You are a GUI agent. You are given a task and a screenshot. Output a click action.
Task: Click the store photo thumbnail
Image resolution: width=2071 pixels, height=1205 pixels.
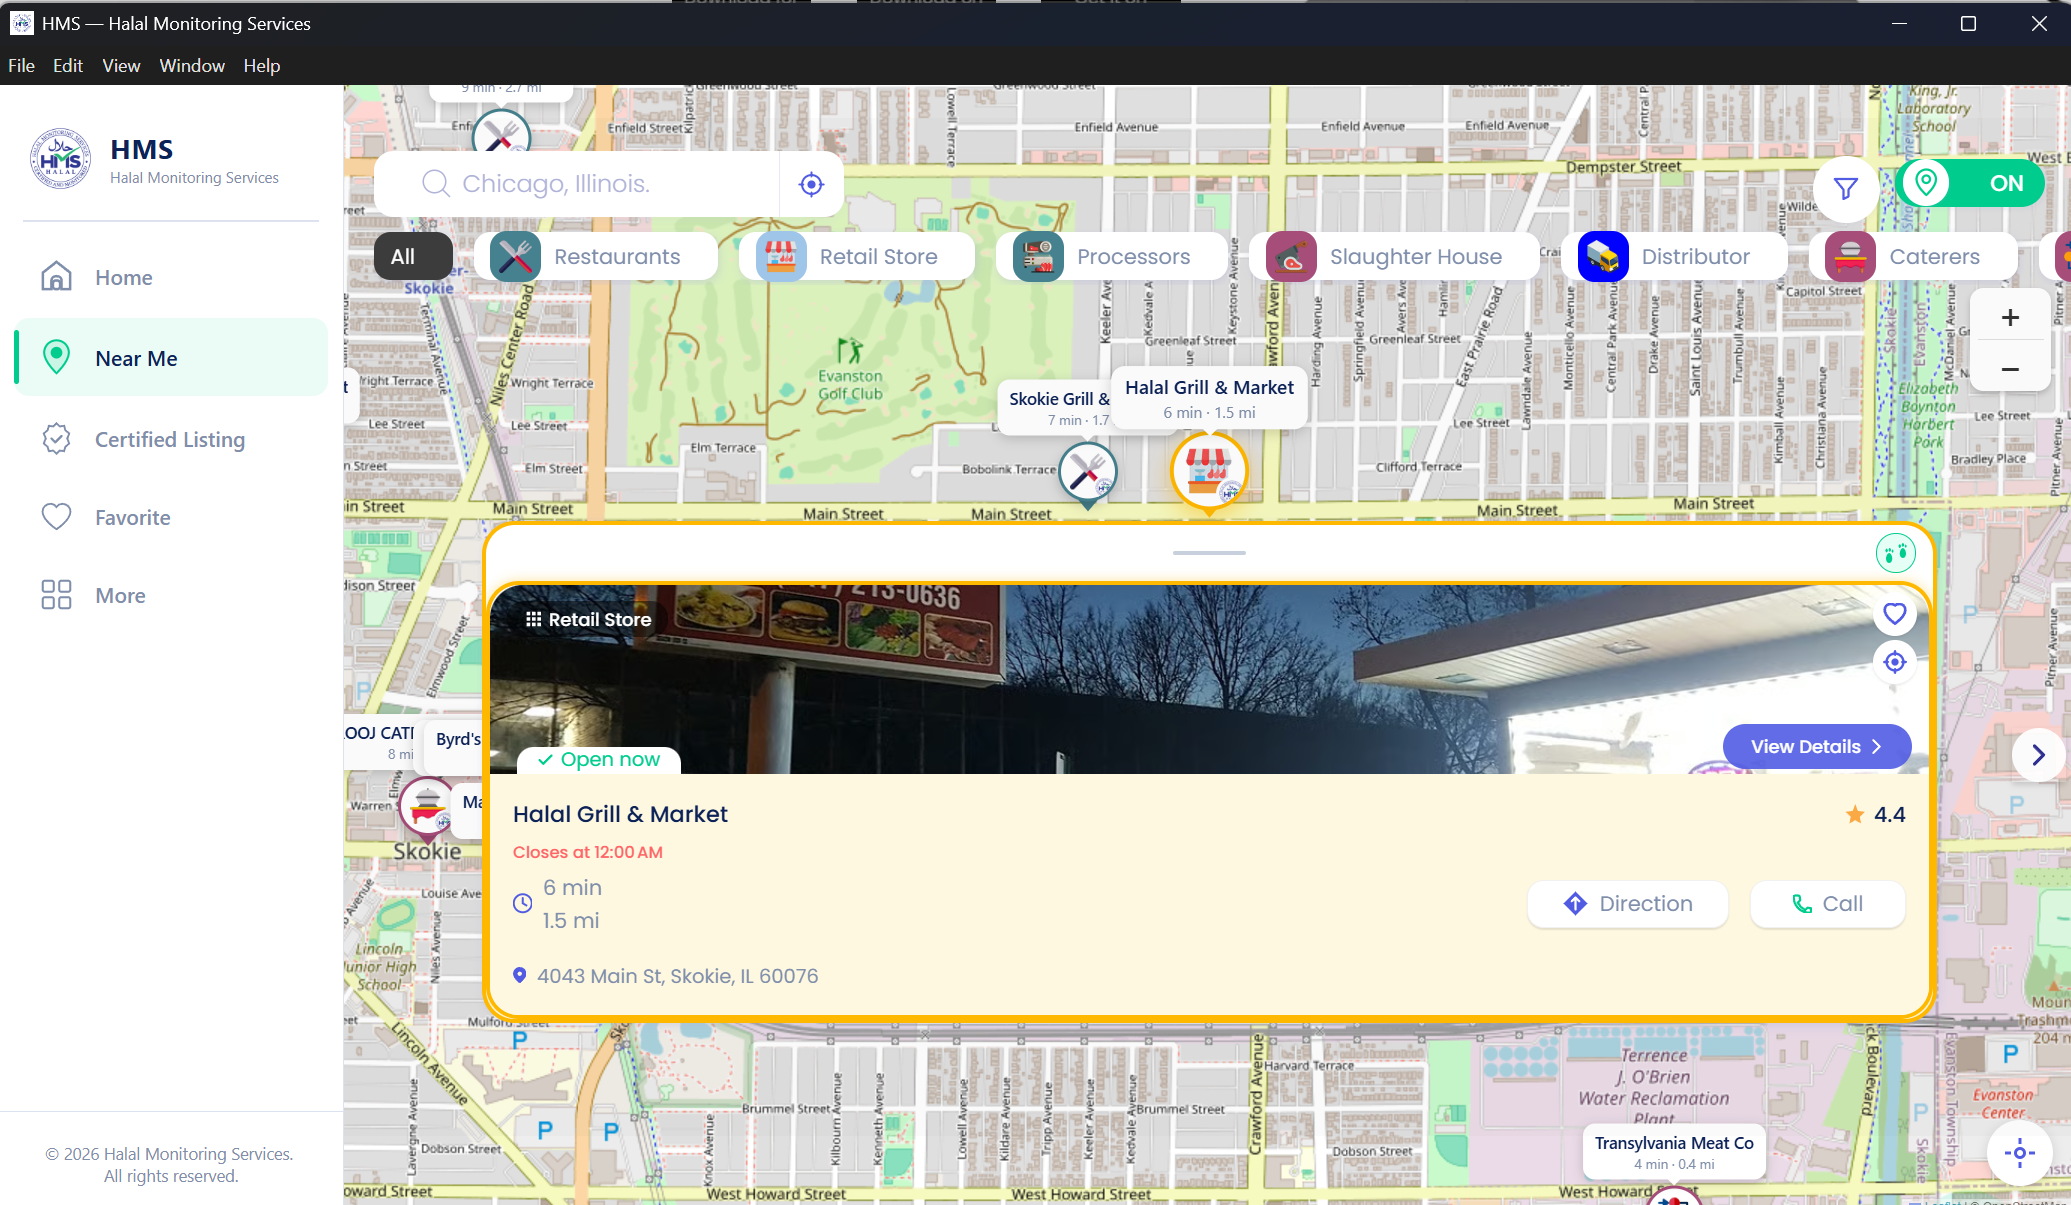[1209, 679]
